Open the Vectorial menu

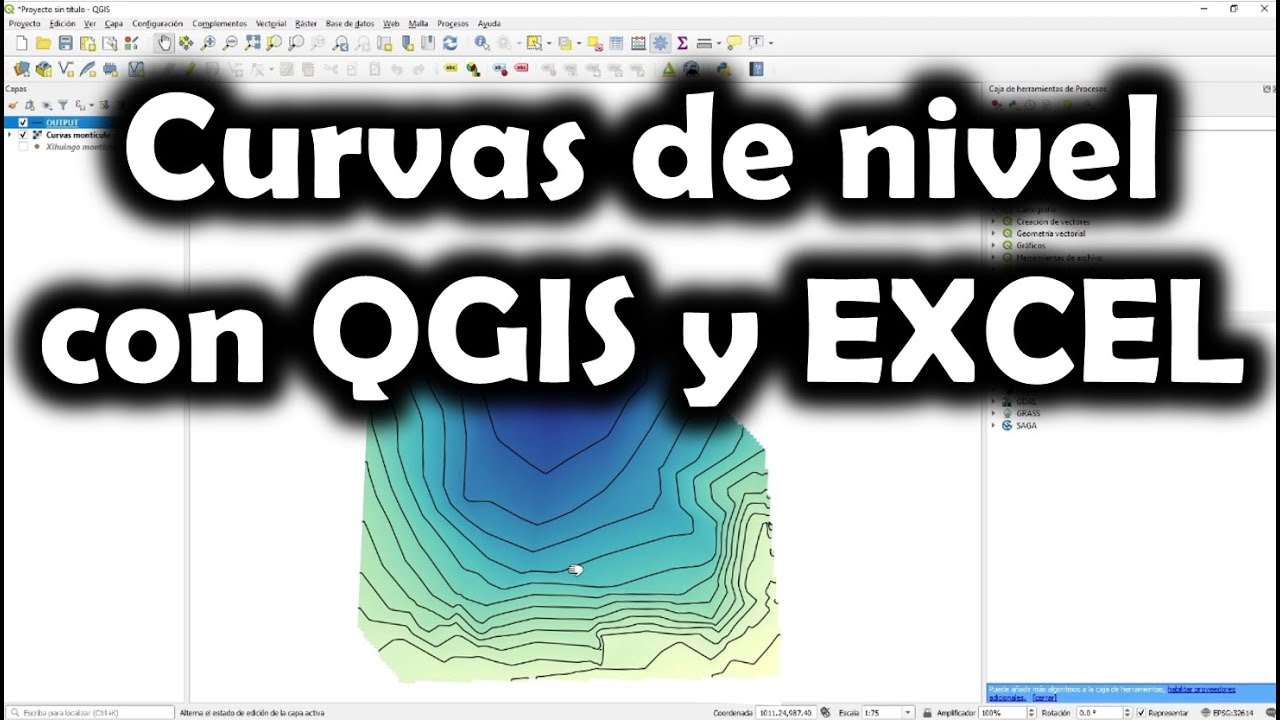click(x=270, y=23)
